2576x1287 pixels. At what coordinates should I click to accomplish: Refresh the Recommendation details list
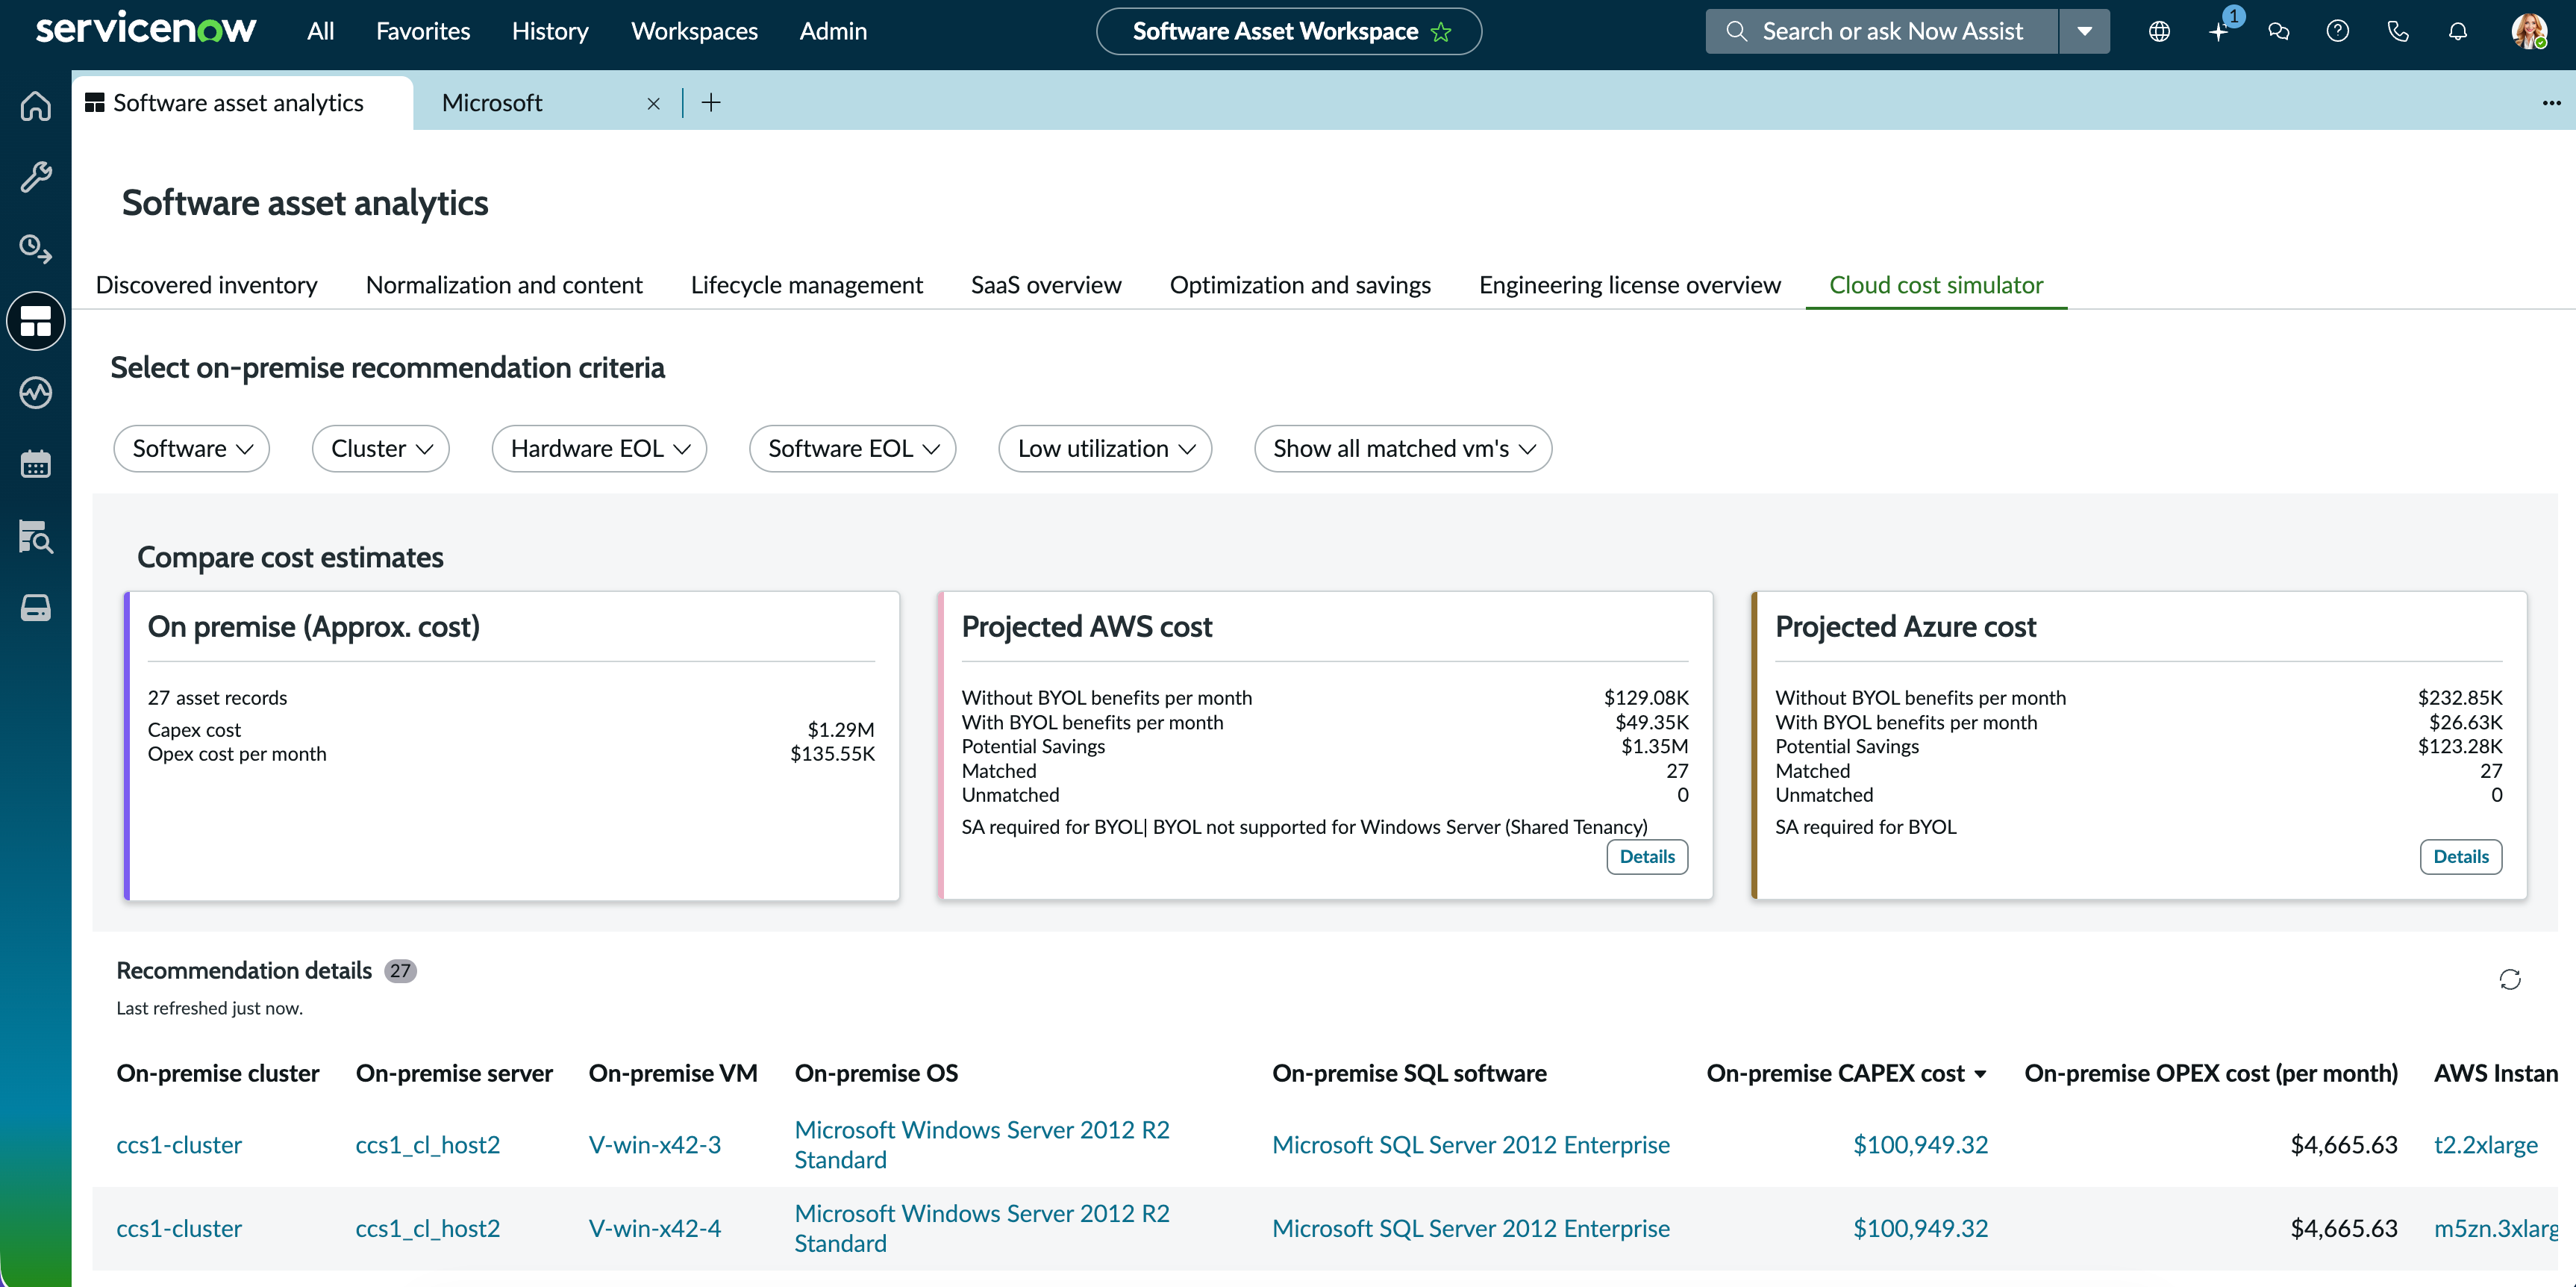point(2510,979)
